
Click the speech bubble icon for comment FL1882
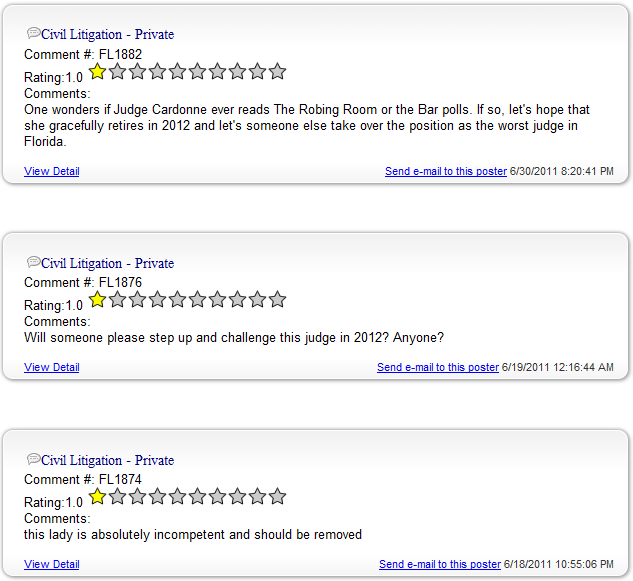(x=34, y=33)
